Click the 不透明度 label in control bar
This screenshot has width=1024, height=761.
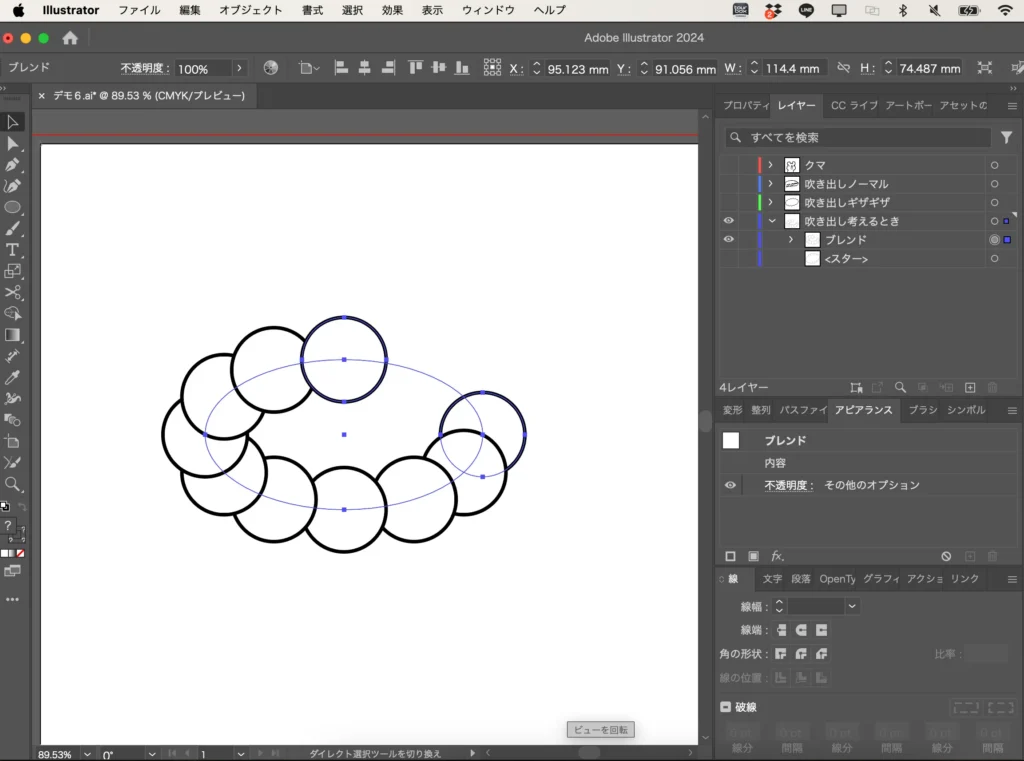point(145,69)
